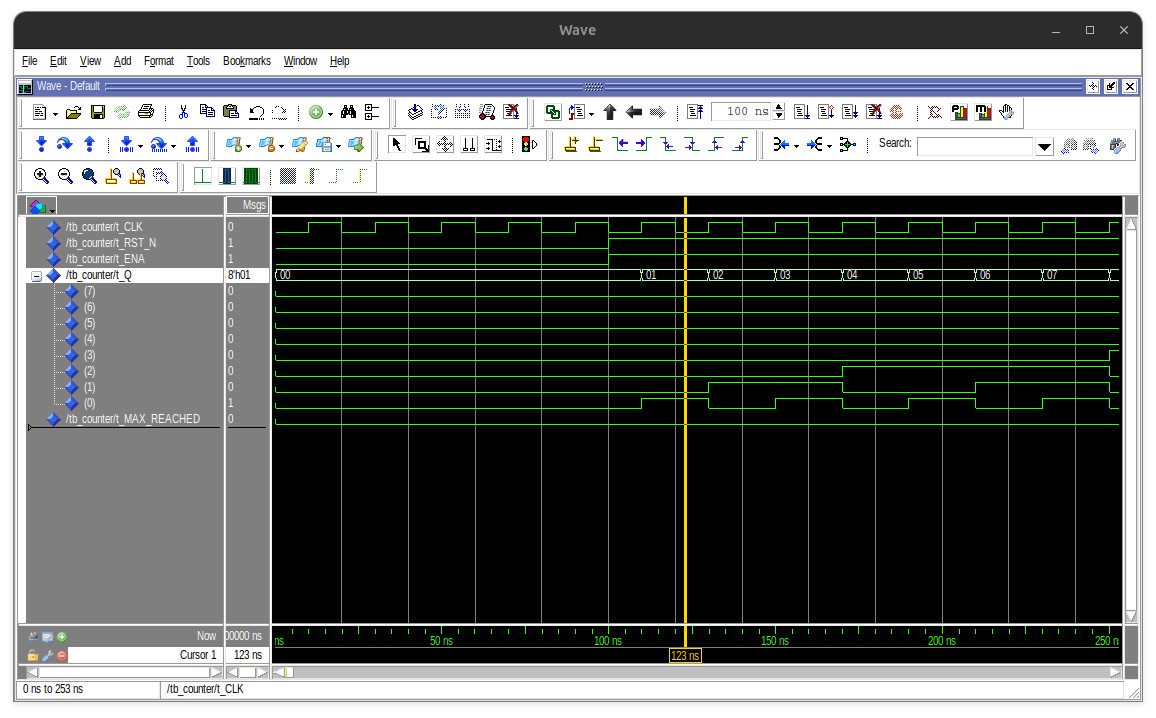1156x718 pixels.
Task: Click the traffic light Stop Drag icon
Action: click(x=529, y=145)
